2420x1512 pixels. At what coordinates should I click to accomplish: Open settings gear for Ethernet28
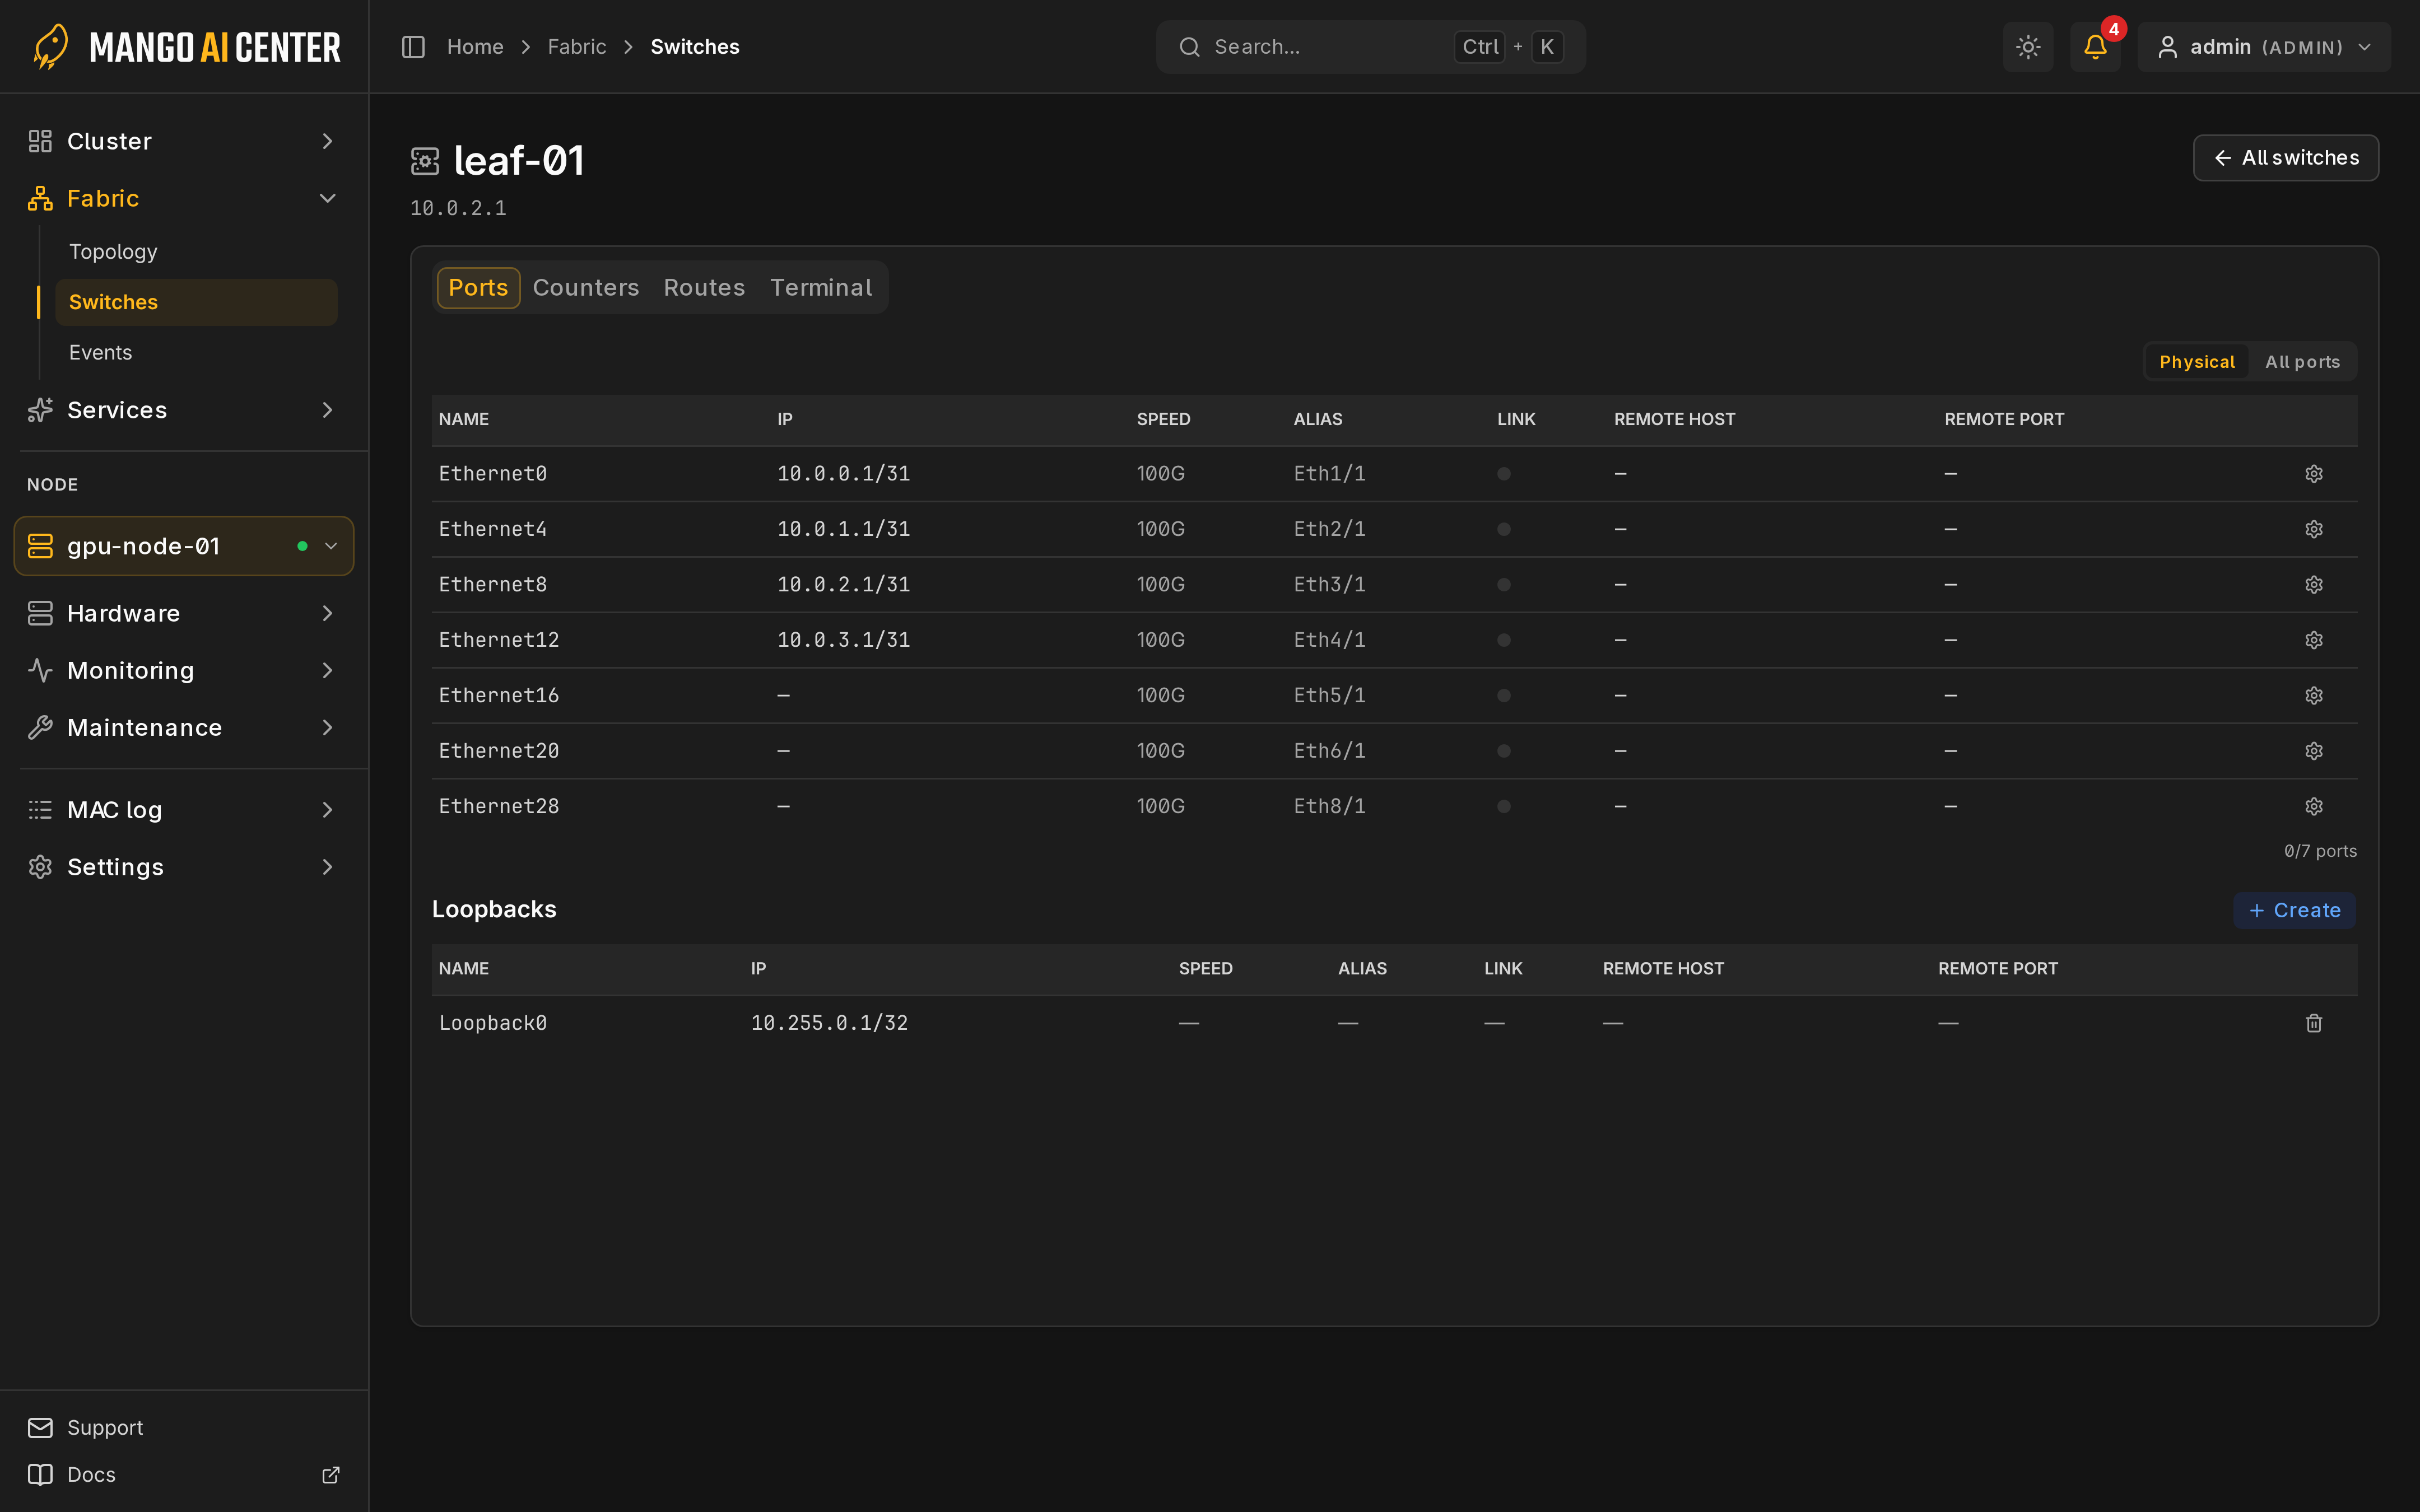2314,806
